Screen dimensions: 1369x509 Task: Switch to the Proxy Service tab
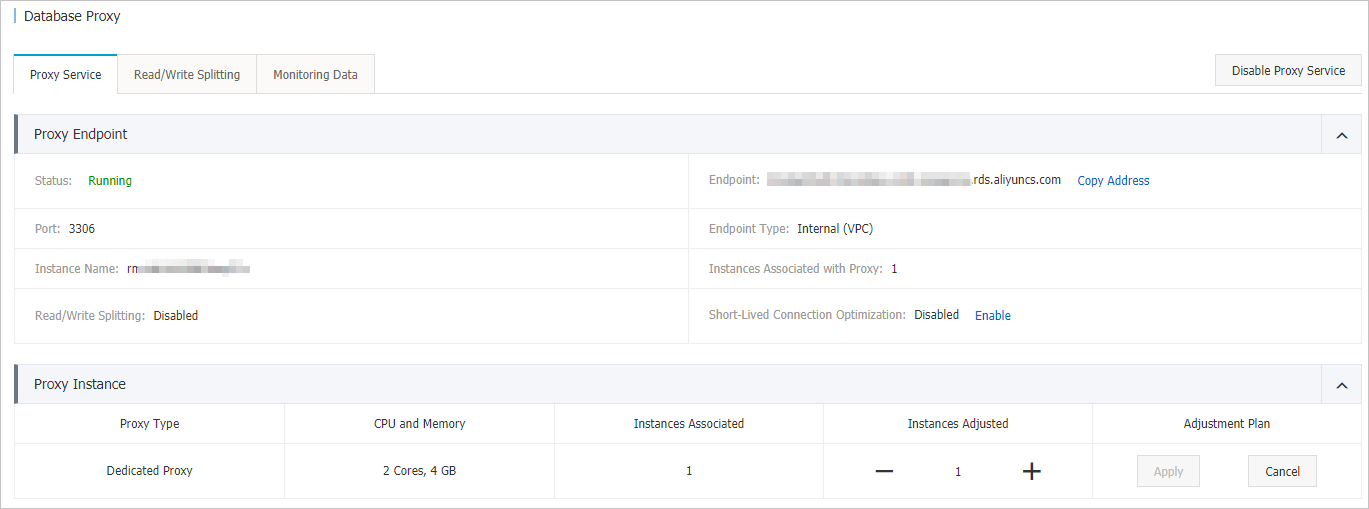click(x=66, y=75)
